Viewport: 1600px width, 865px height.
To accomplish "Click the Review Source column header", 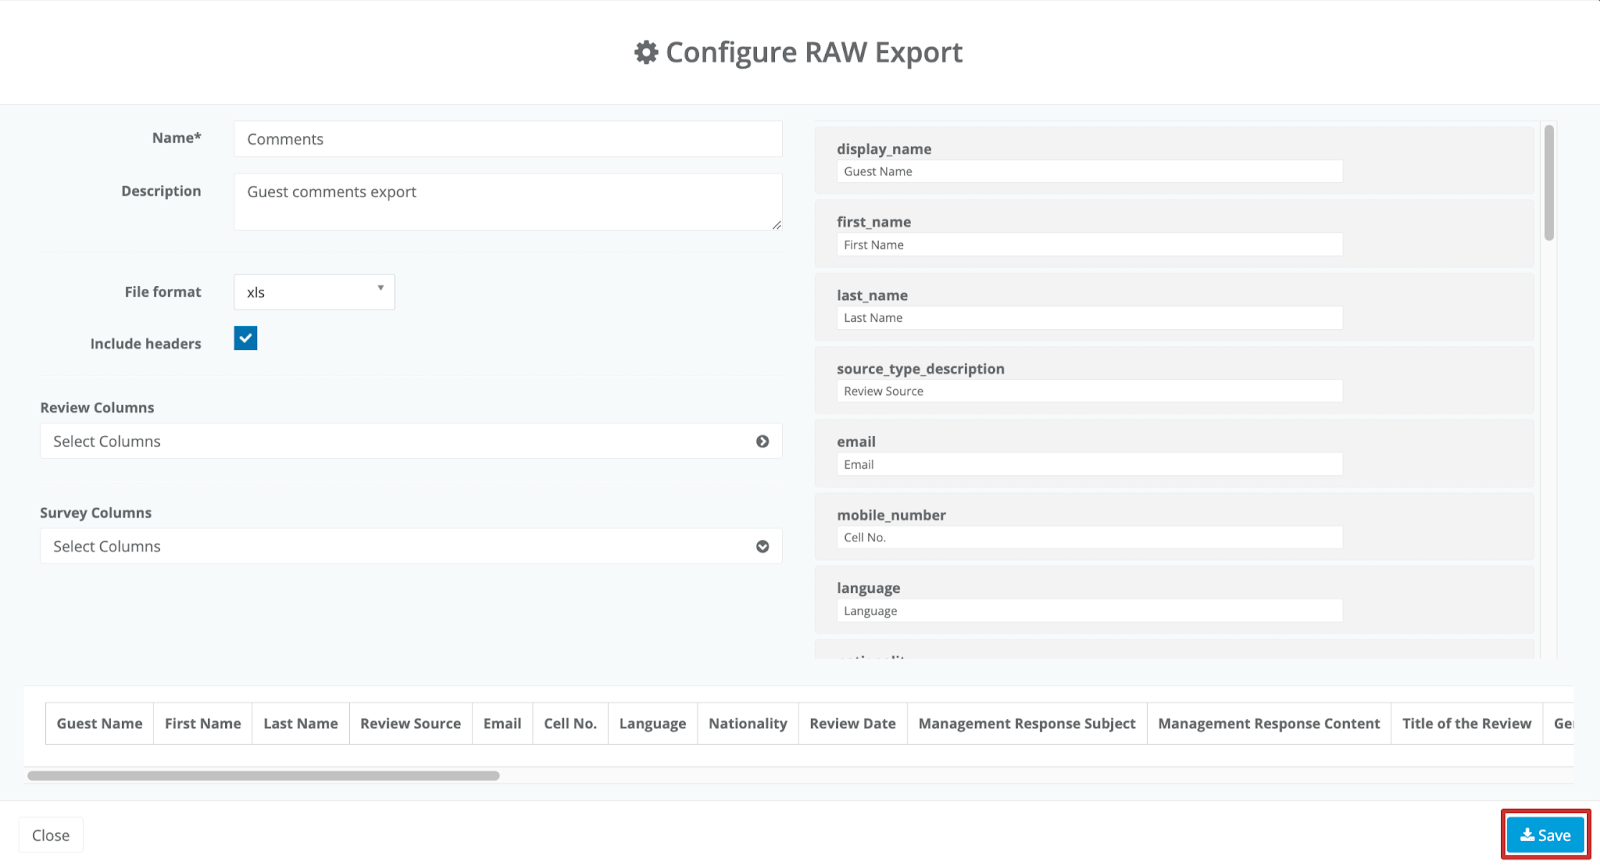I will point(410,723).
